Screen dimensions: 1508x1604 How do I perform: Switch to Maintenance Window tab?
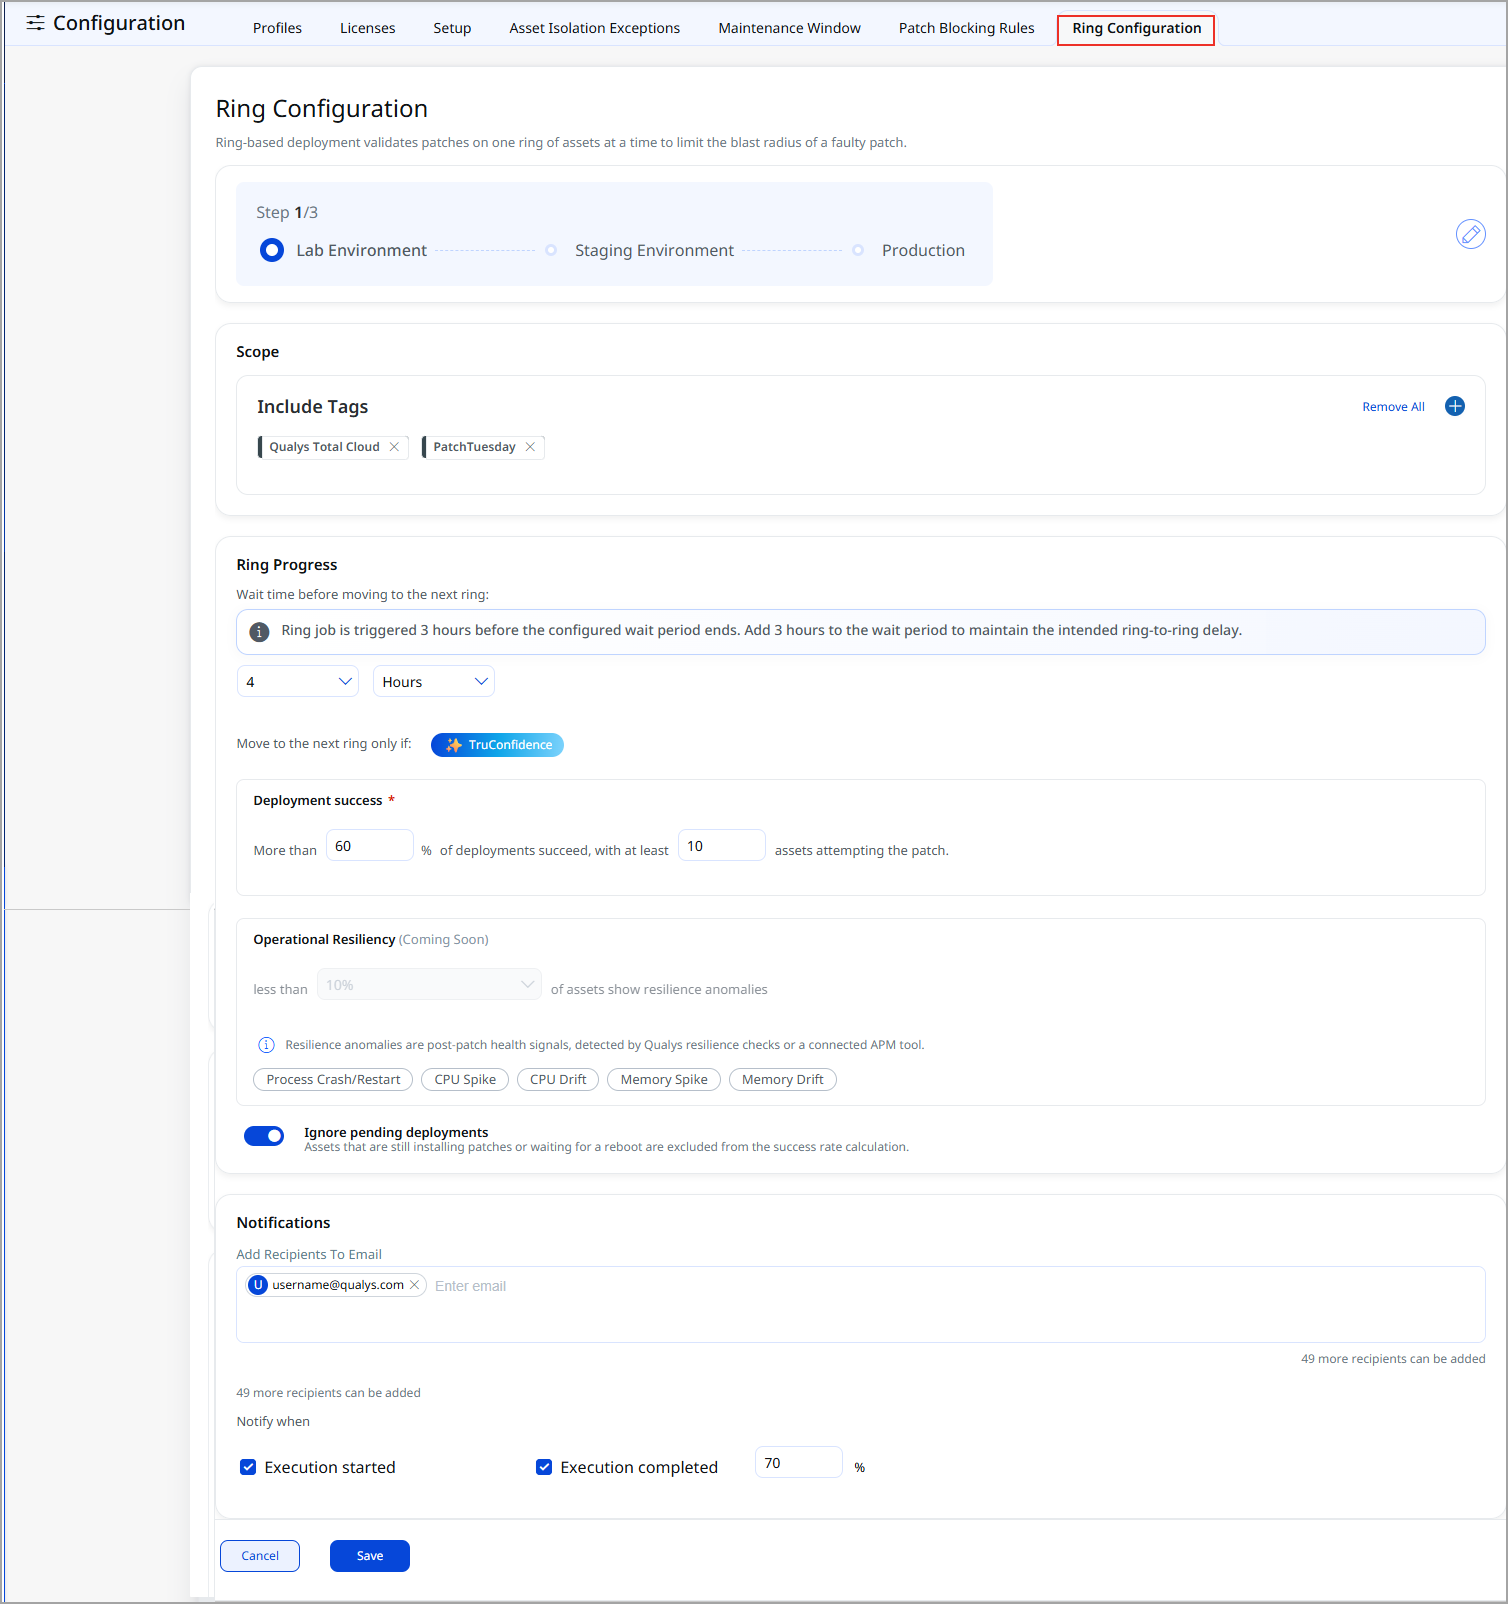click(790, 28)
